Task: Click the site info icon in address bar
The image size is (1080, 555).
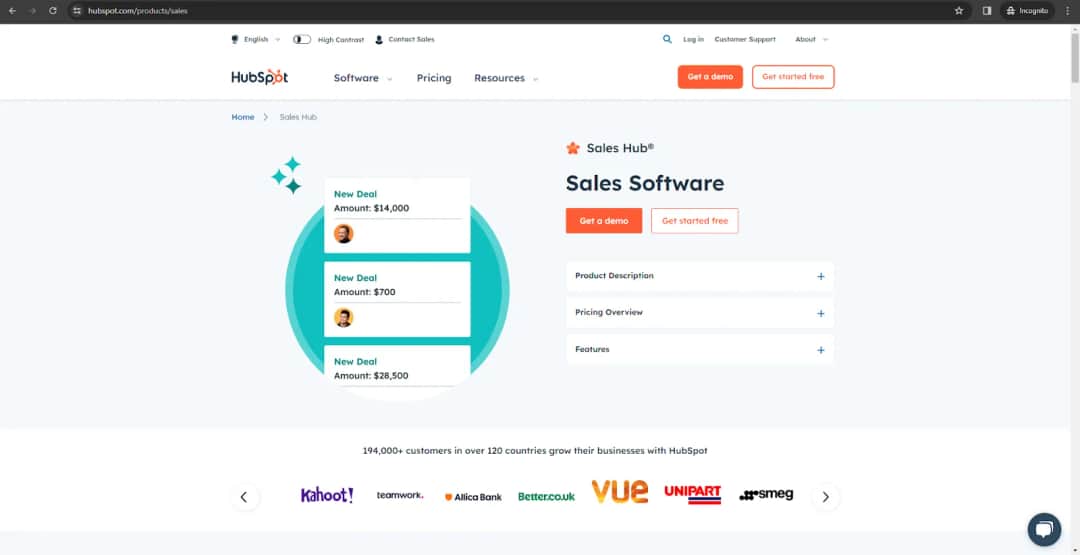Action: [76, 11]
